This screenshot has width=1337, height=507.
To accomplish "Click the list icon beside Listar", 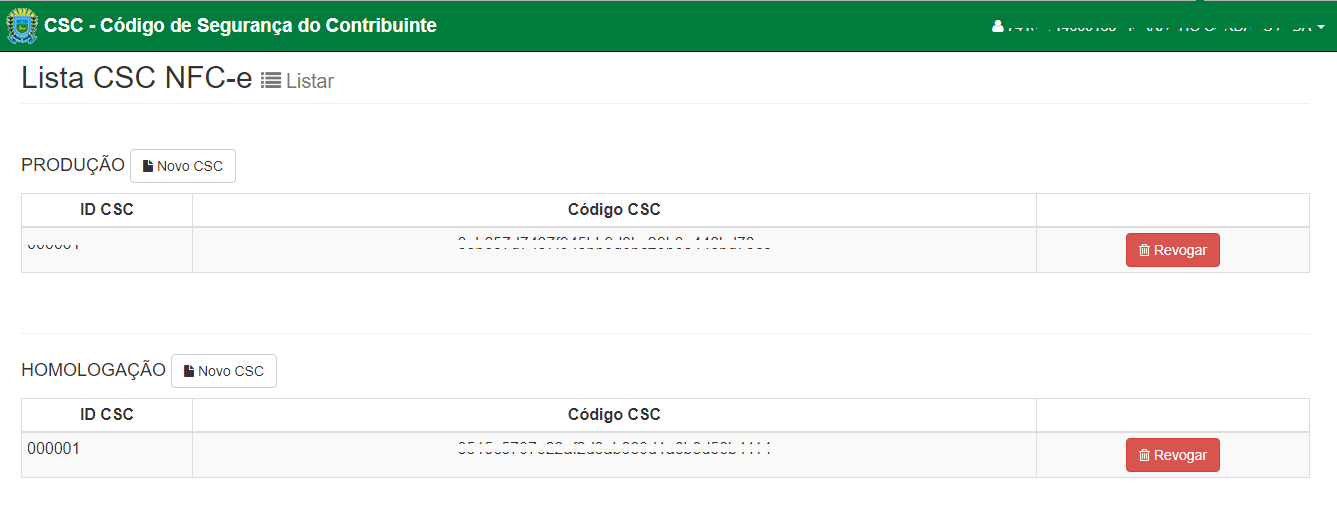I will [271, 81].
